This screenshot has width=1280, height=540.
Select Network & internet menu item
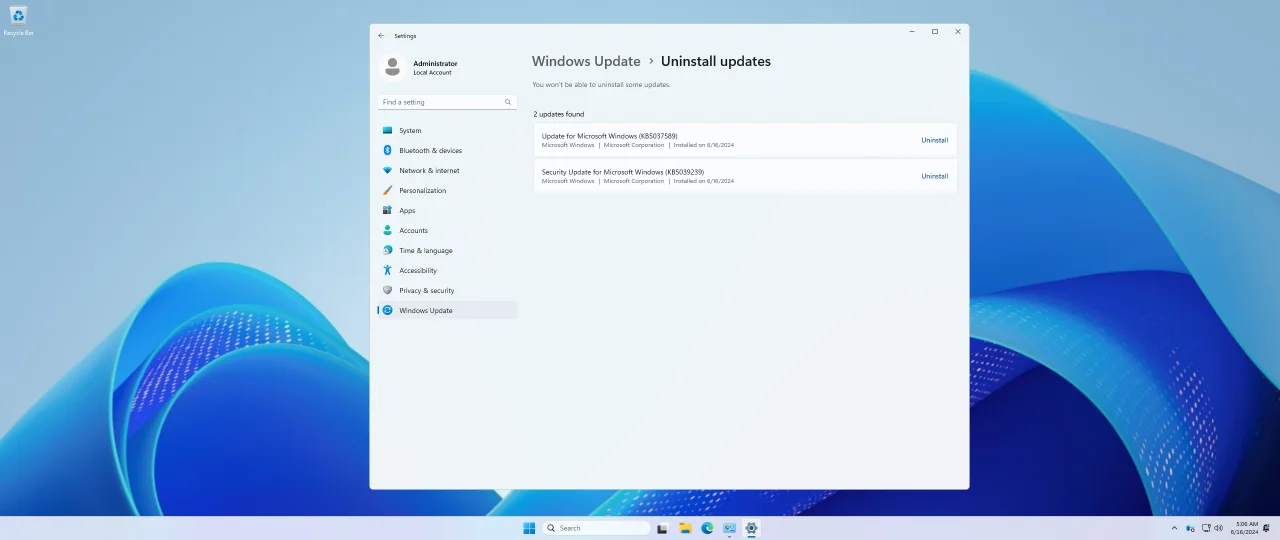pyautogui.click(x=447, y=170)
